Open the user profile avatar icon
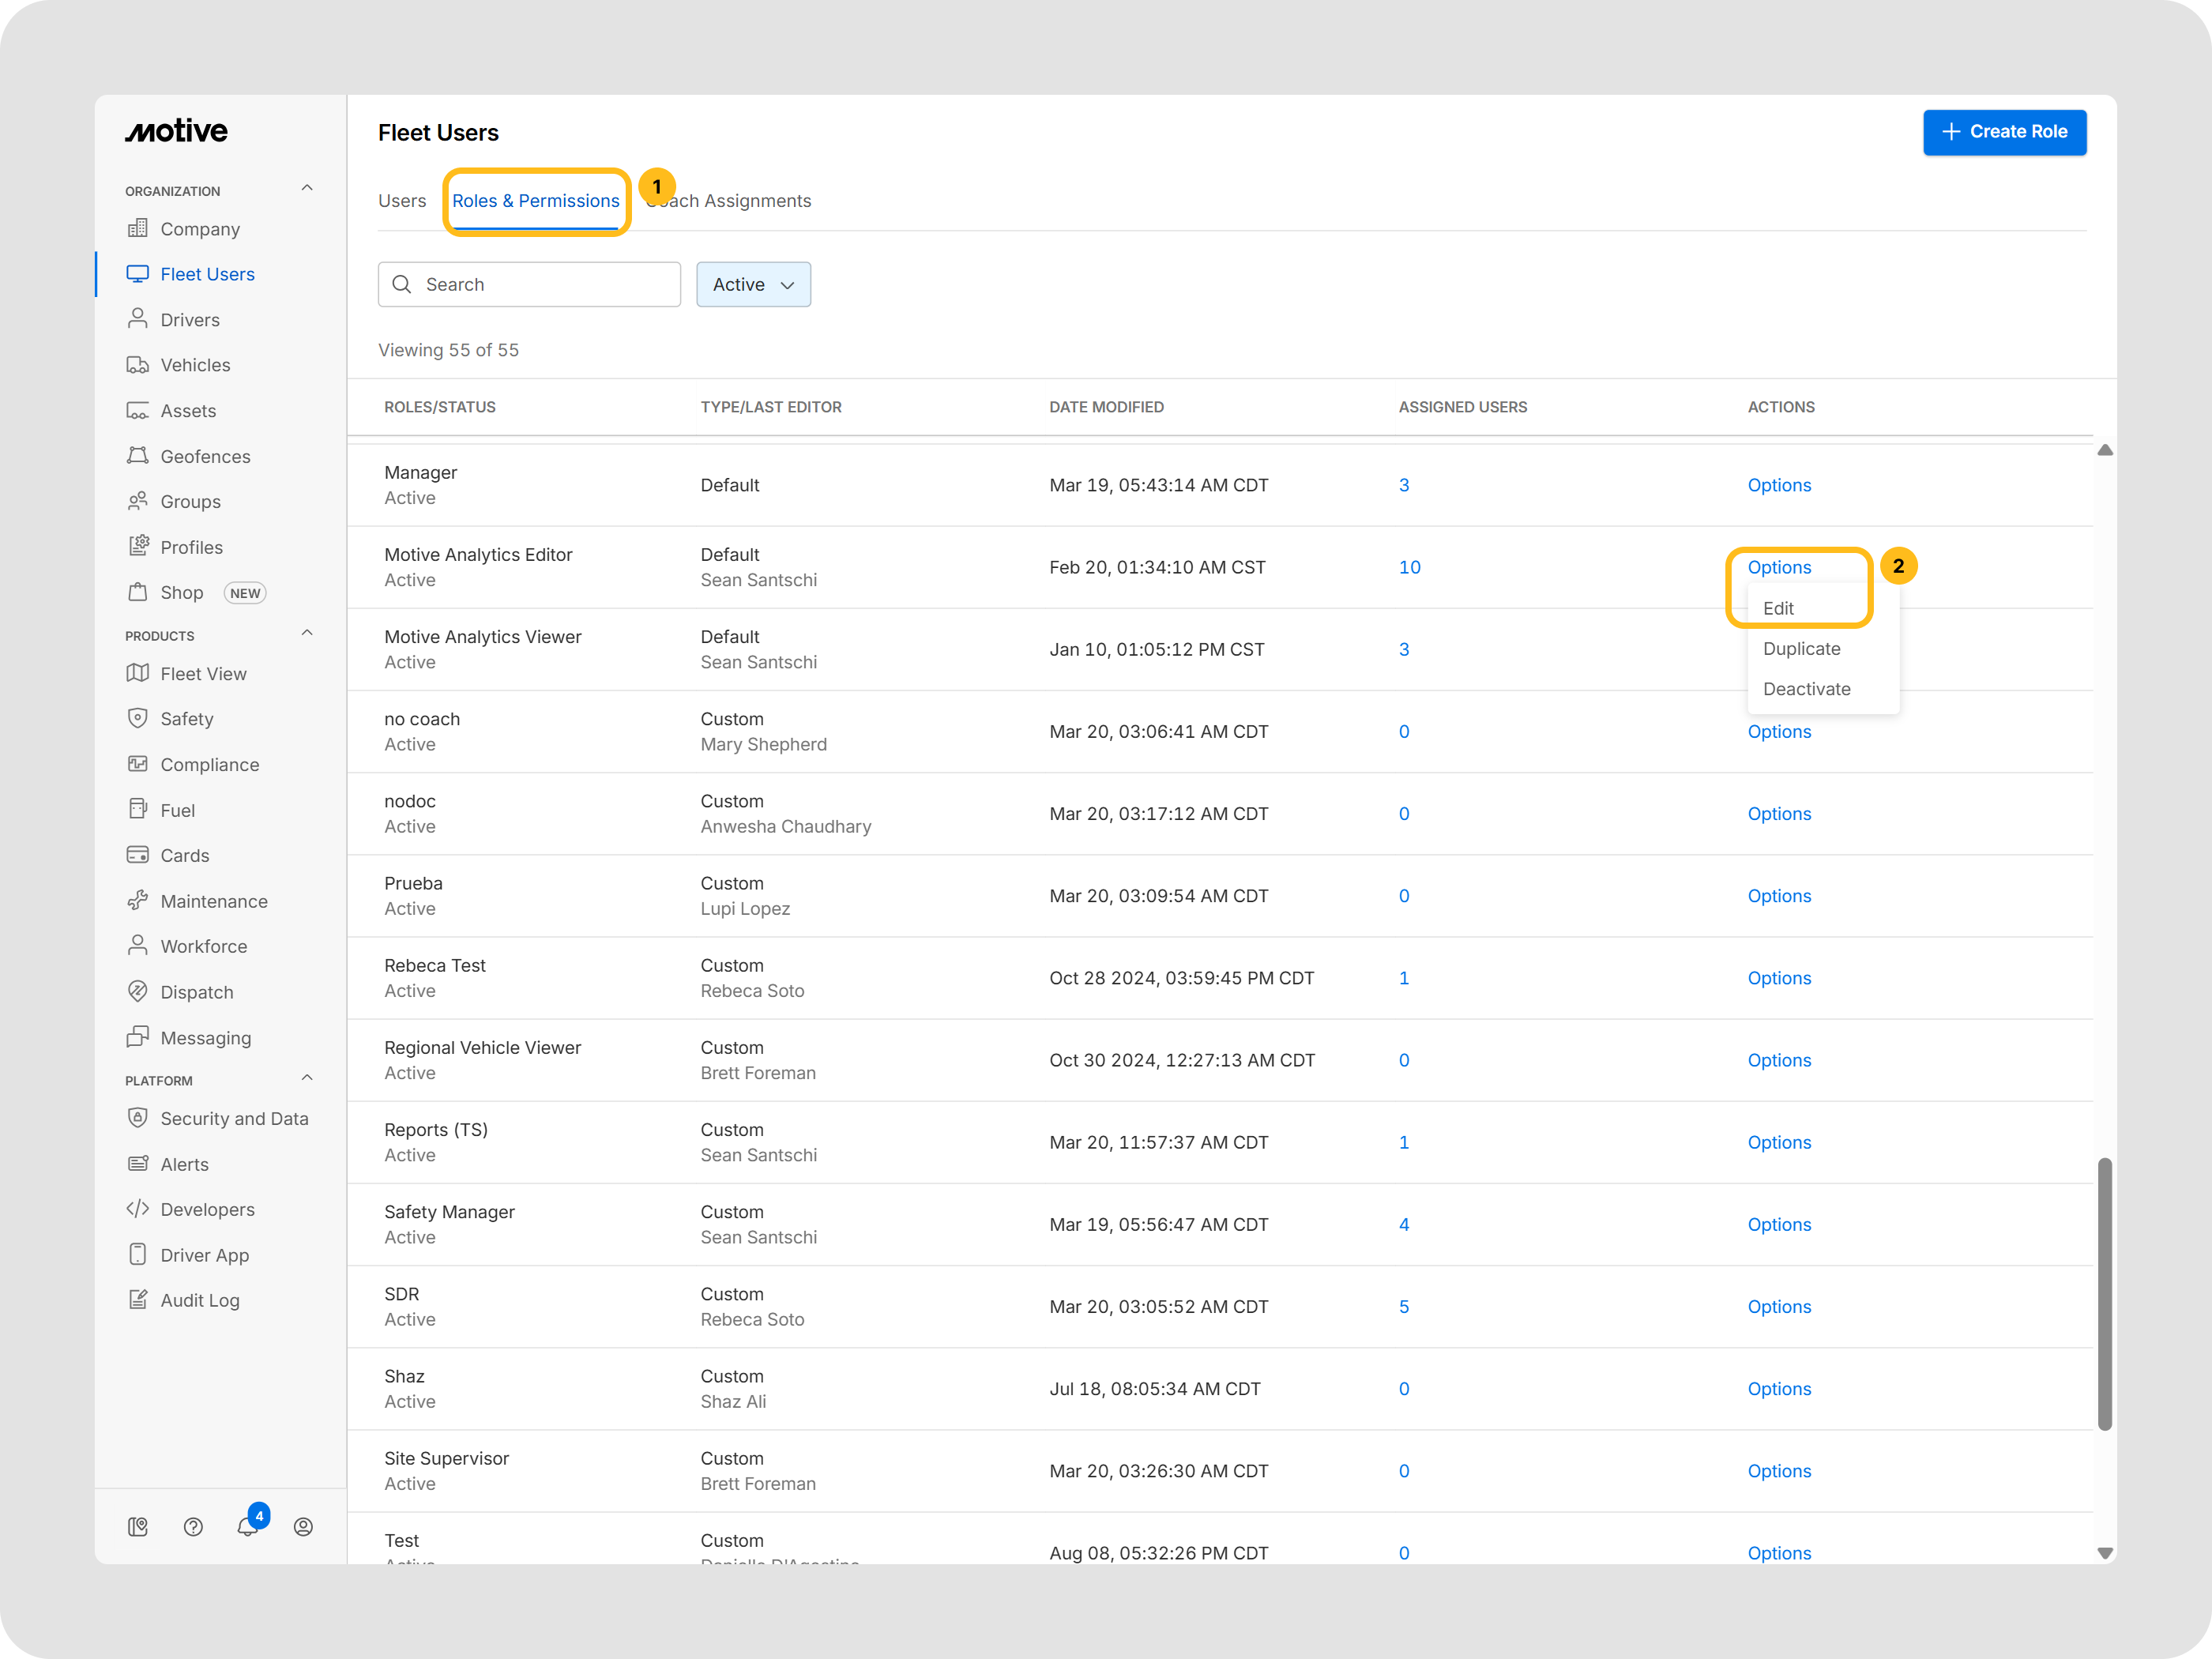 click(x=303, y=1526)
